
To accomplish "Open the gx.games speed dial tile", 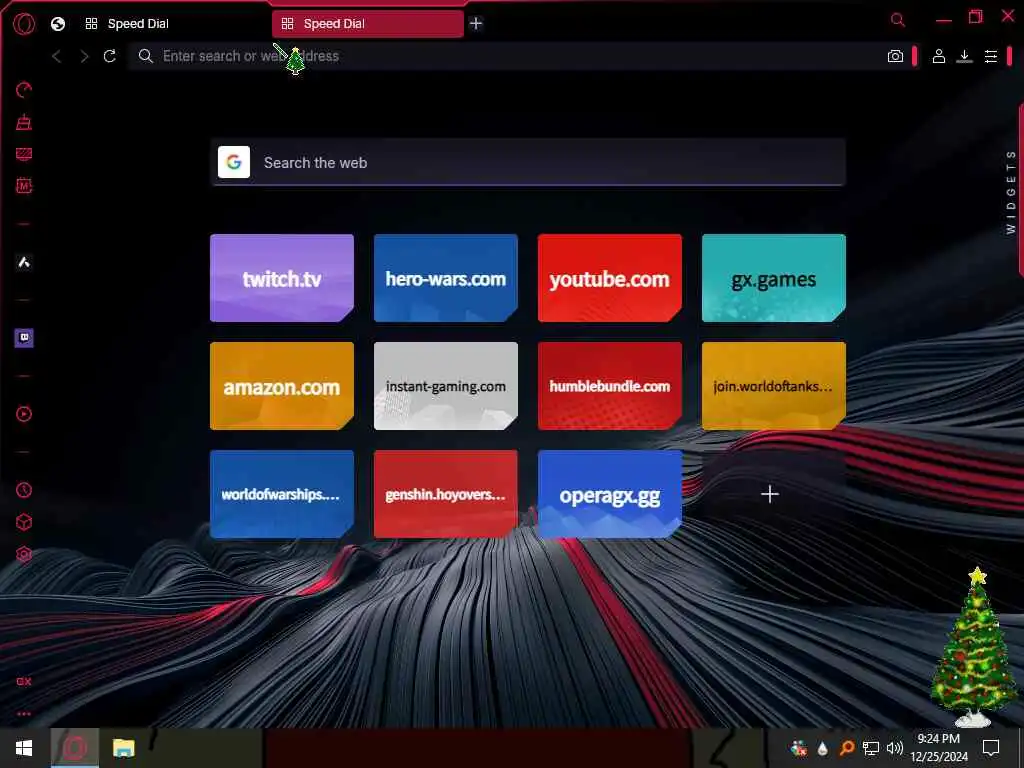I will [x=773, y=278].
